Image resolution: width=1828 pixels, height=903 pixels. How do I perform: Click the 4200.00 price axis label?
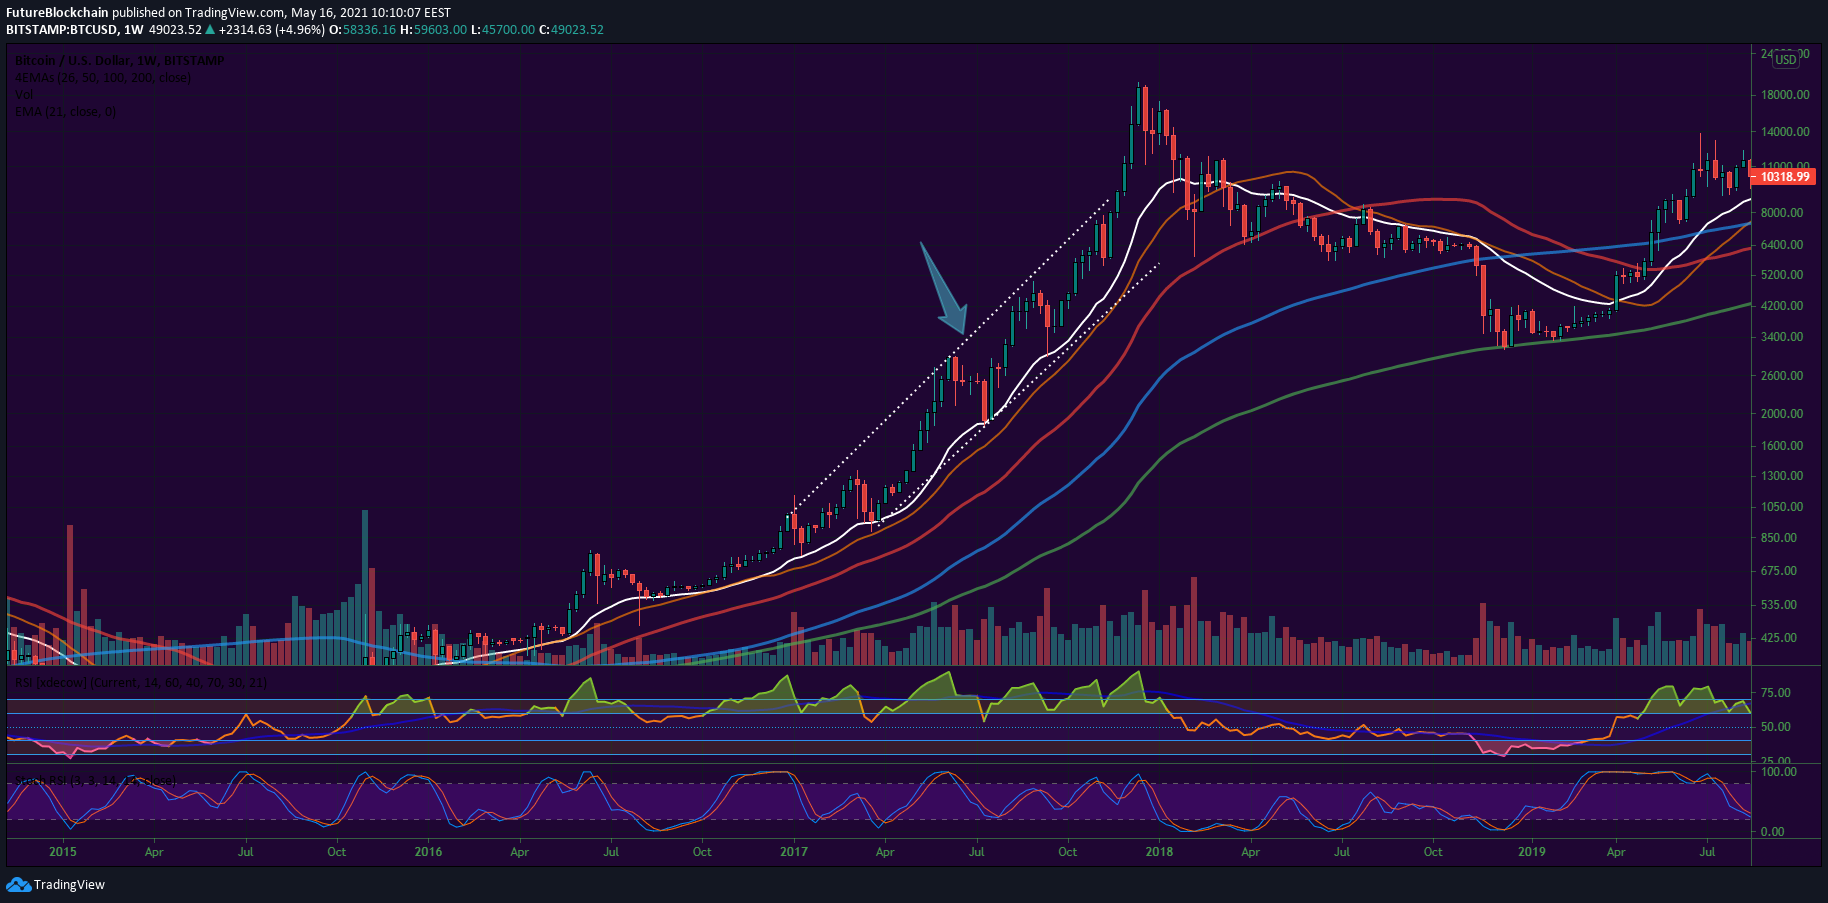coord(1782,306)
